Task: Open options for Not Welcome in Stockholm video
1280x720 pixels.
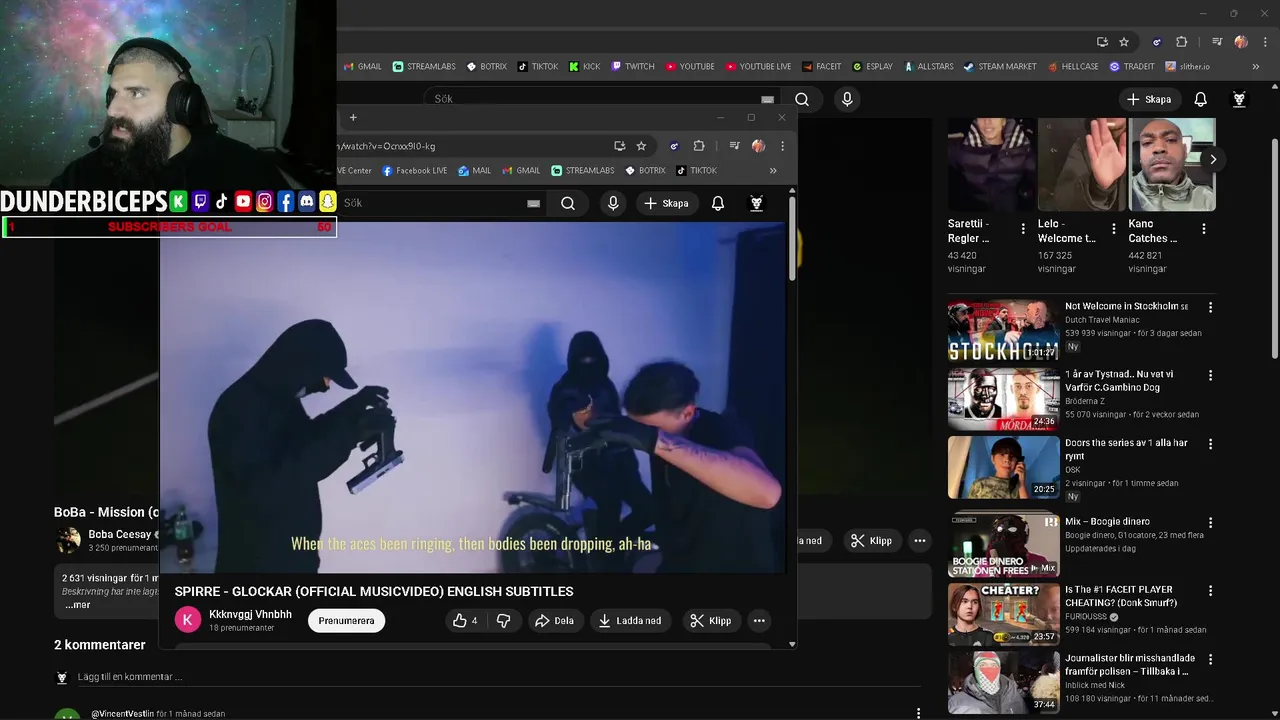Action: coord(1211,308)
